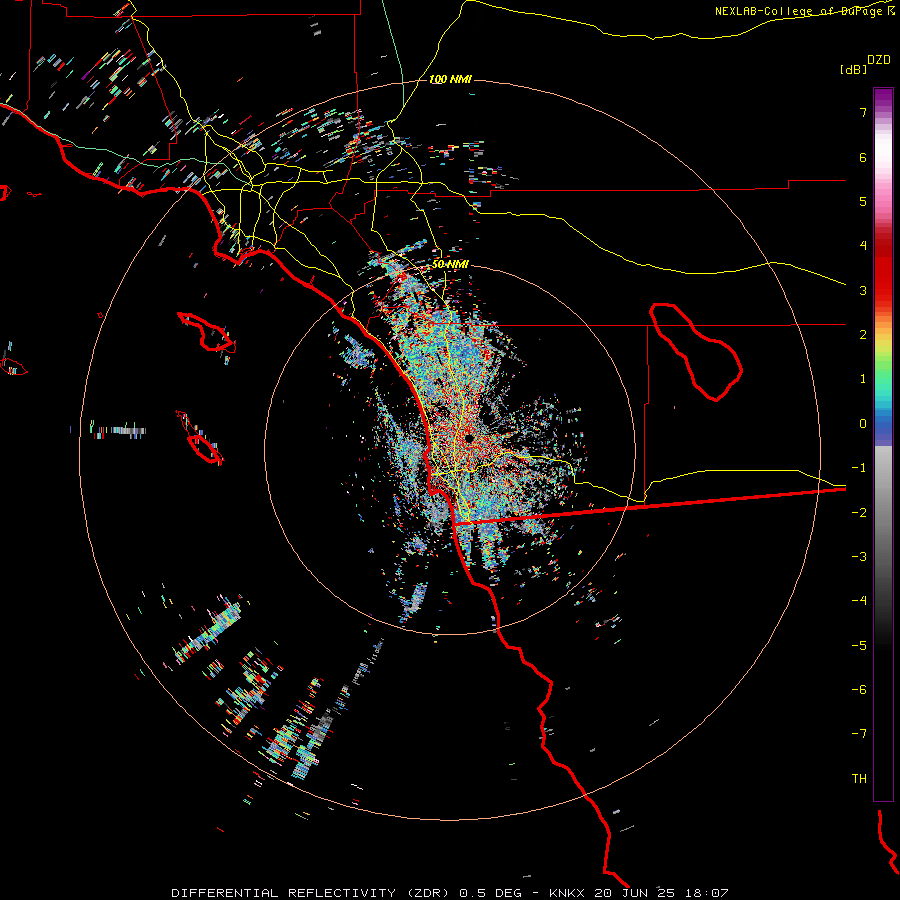
Task: Click the 1 value on color scale
Action: 863,379
